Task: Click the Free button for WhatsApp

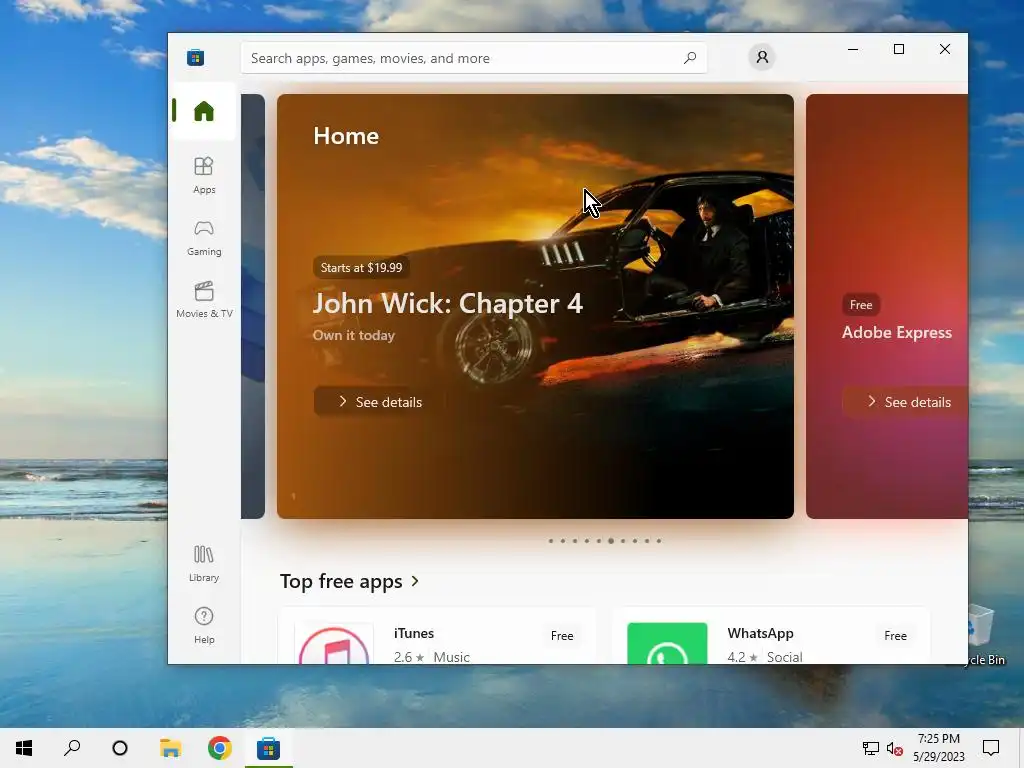Action: pyautogui.click(x=895, y=635)
